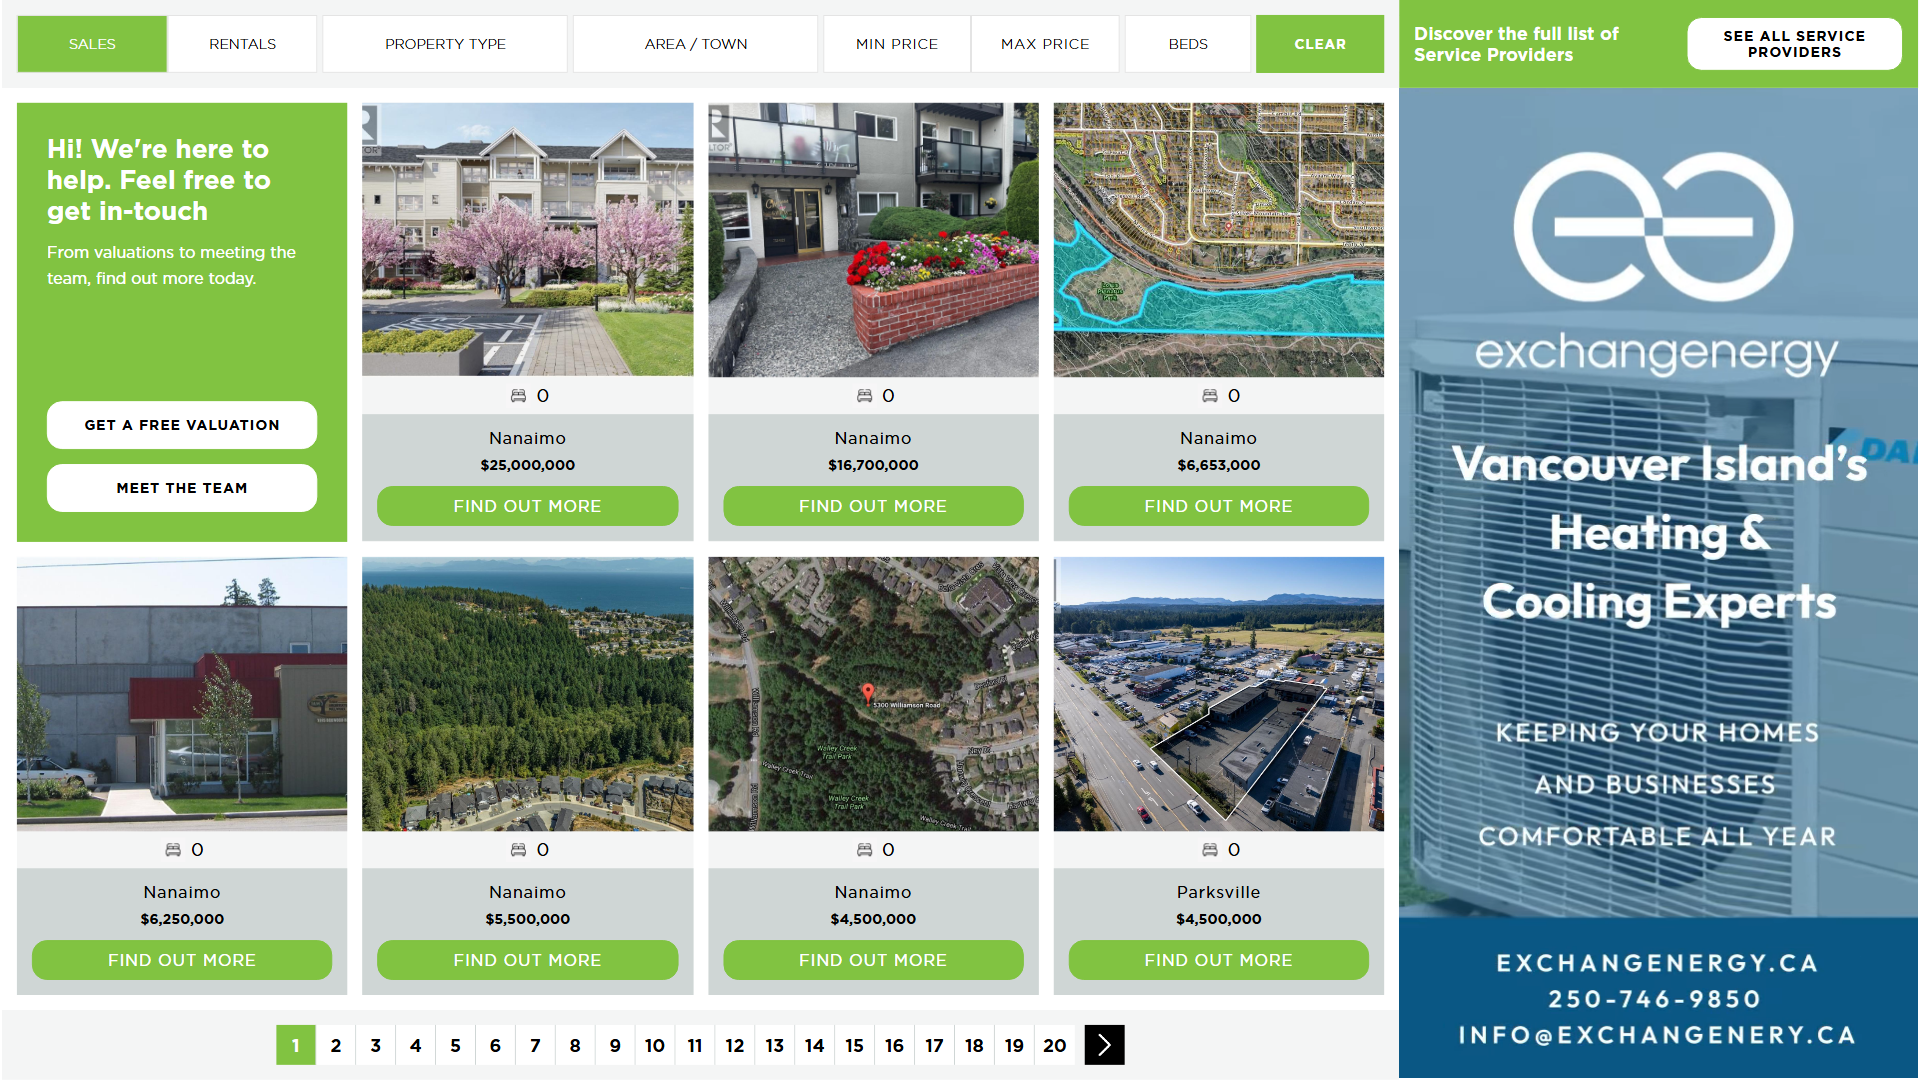Image resolution: width=1920 pixels, height=1080 pixels.
Task: Click bed icon on $6,250,000 listing
Action: pyautogui.click(x=173, y=850)
